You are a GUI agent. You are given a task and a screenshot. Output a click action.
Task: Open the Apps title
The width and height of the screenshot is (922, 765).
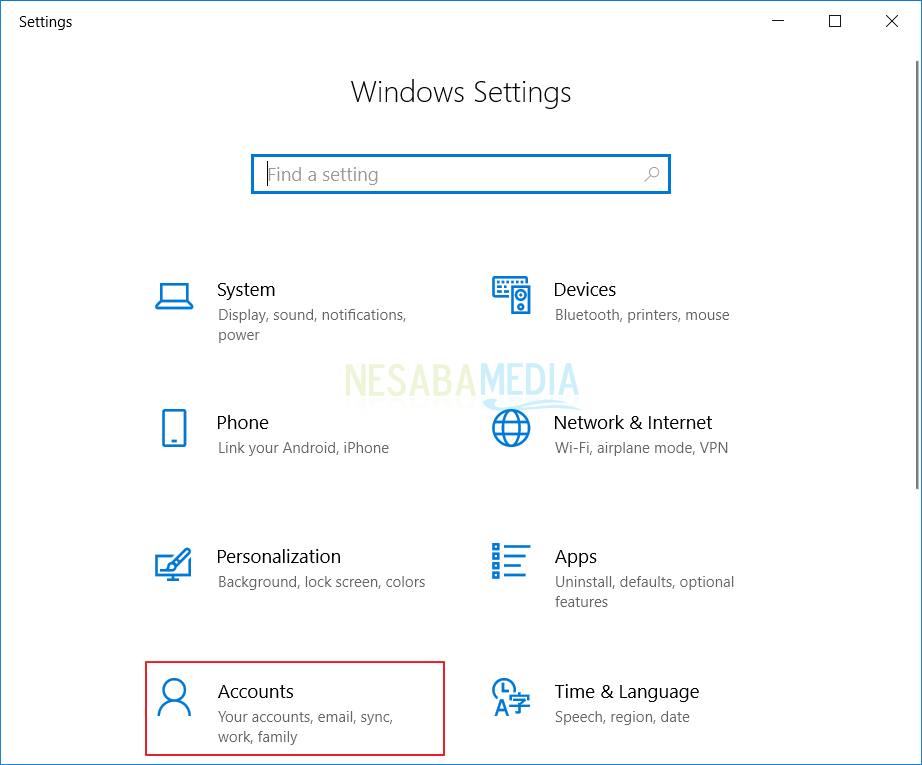click(576, 557)
